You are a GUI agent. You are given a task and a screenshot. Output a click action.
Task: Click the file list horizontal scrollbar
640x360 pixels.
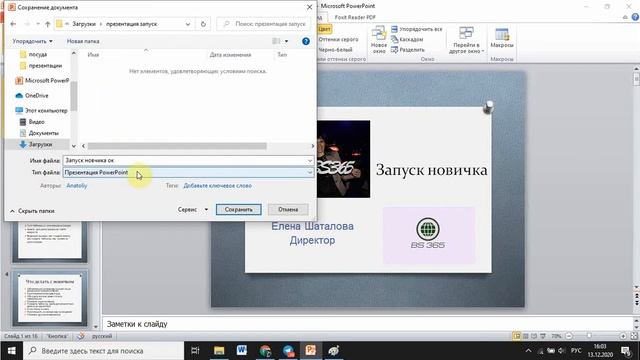click(177, 146)
